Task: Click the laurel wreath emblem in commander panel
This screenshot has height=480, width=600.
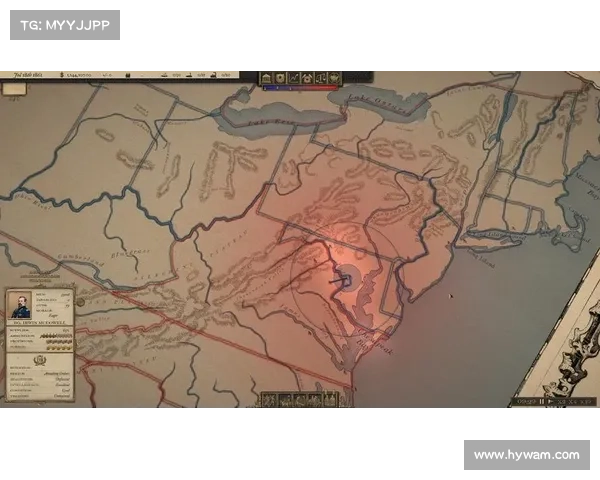Action: [x=40, y=359]
